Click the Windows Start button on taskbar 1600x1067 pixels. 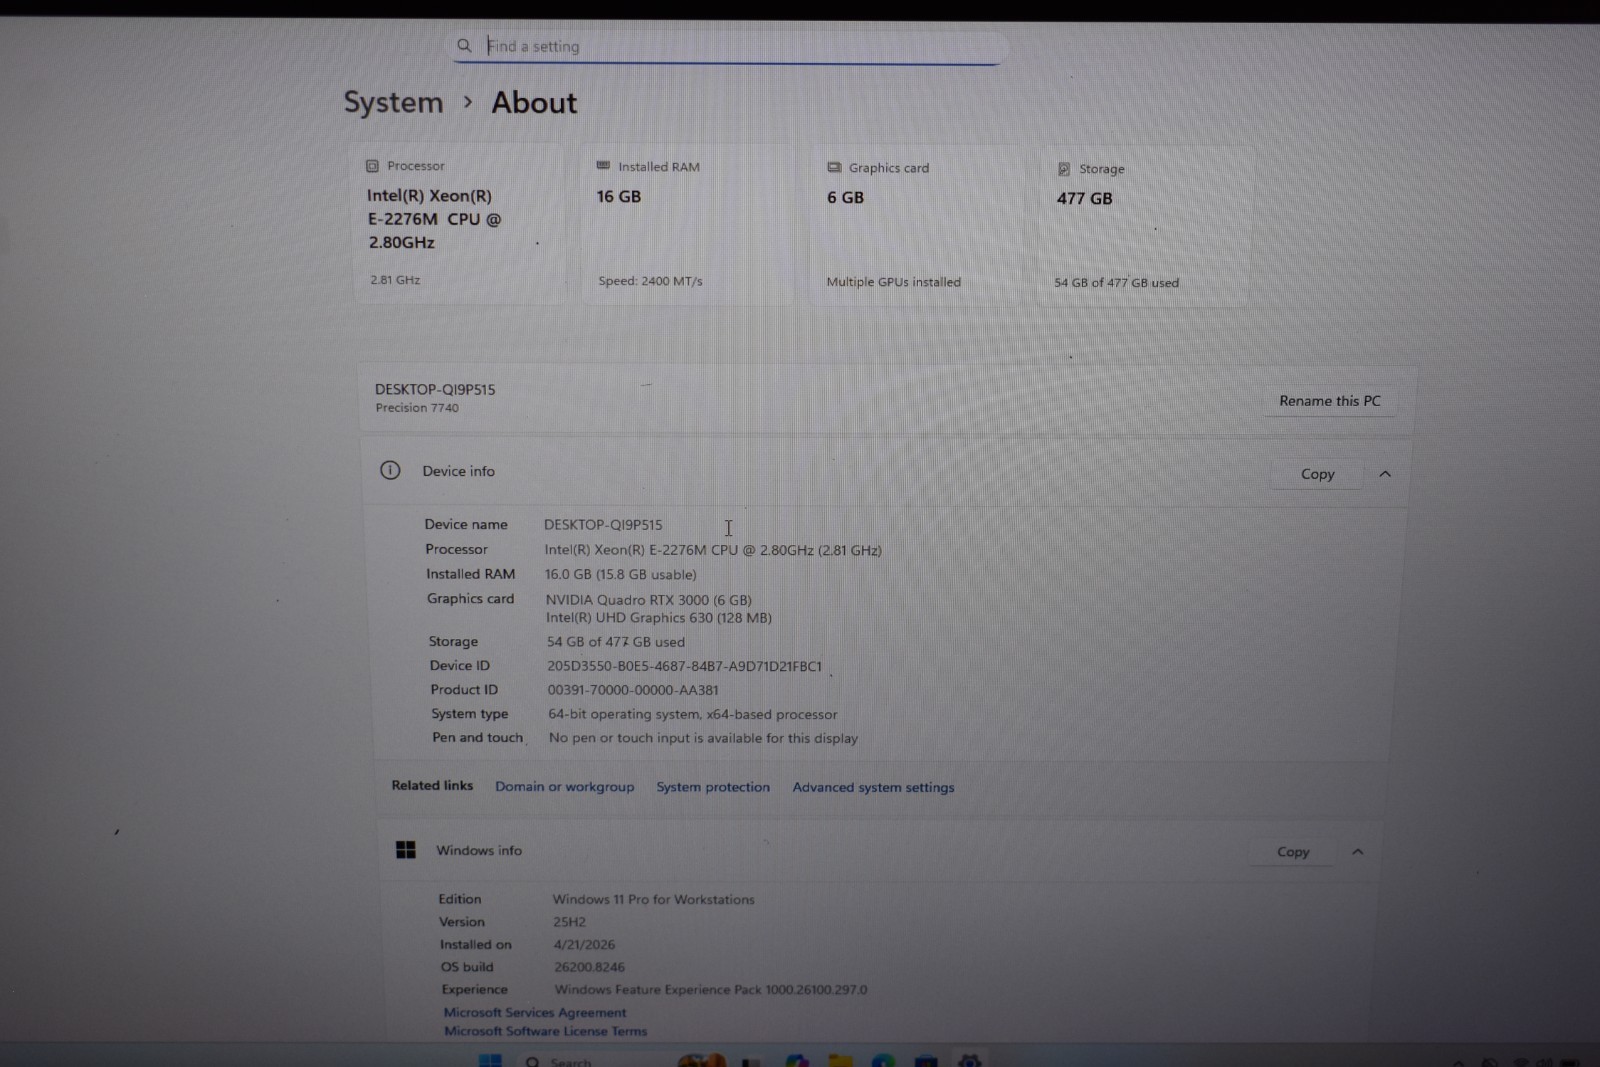(x=490, y=1061)
